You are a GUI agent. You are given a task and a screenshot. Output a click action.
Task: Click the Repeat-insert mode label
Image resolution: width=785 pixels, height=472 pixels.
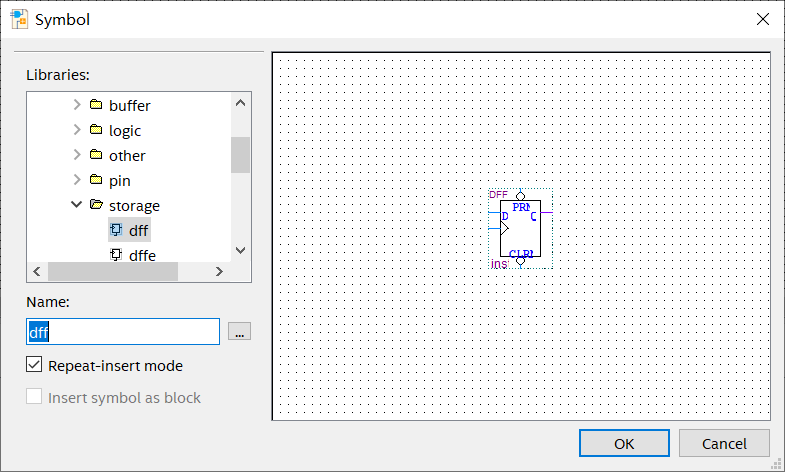tap(115, 366)
